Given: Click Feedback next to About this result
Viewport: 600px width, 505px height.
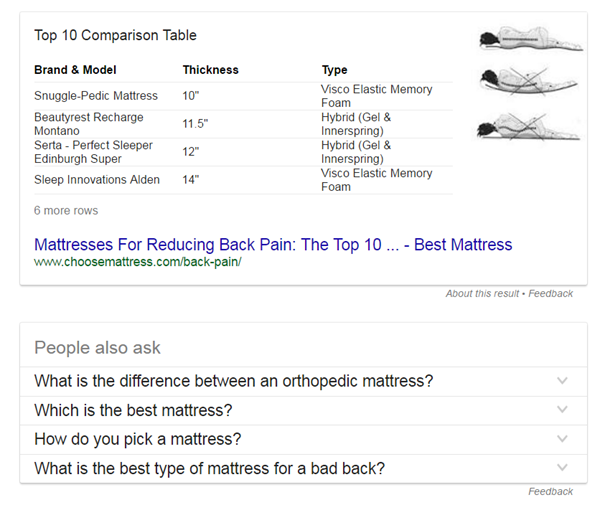Looking at the screenshot, I should tap(550, 293).
